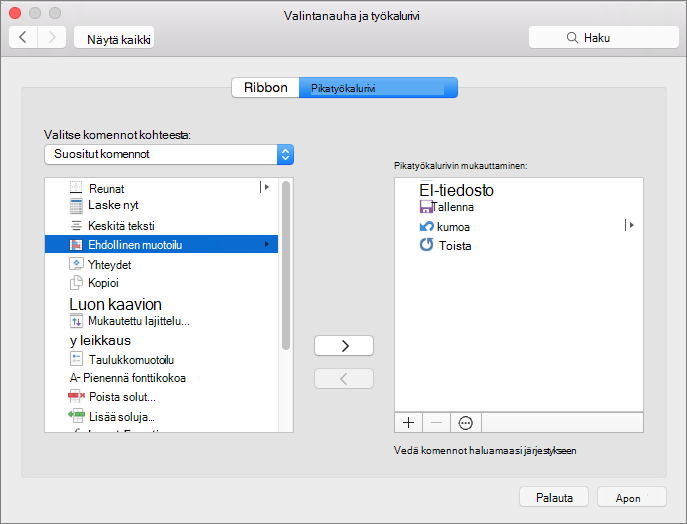Image resolution: width=687 pixels, height=524 pixels.
Task: Select Toista in toolbar list
Action: tap(519, 245)
